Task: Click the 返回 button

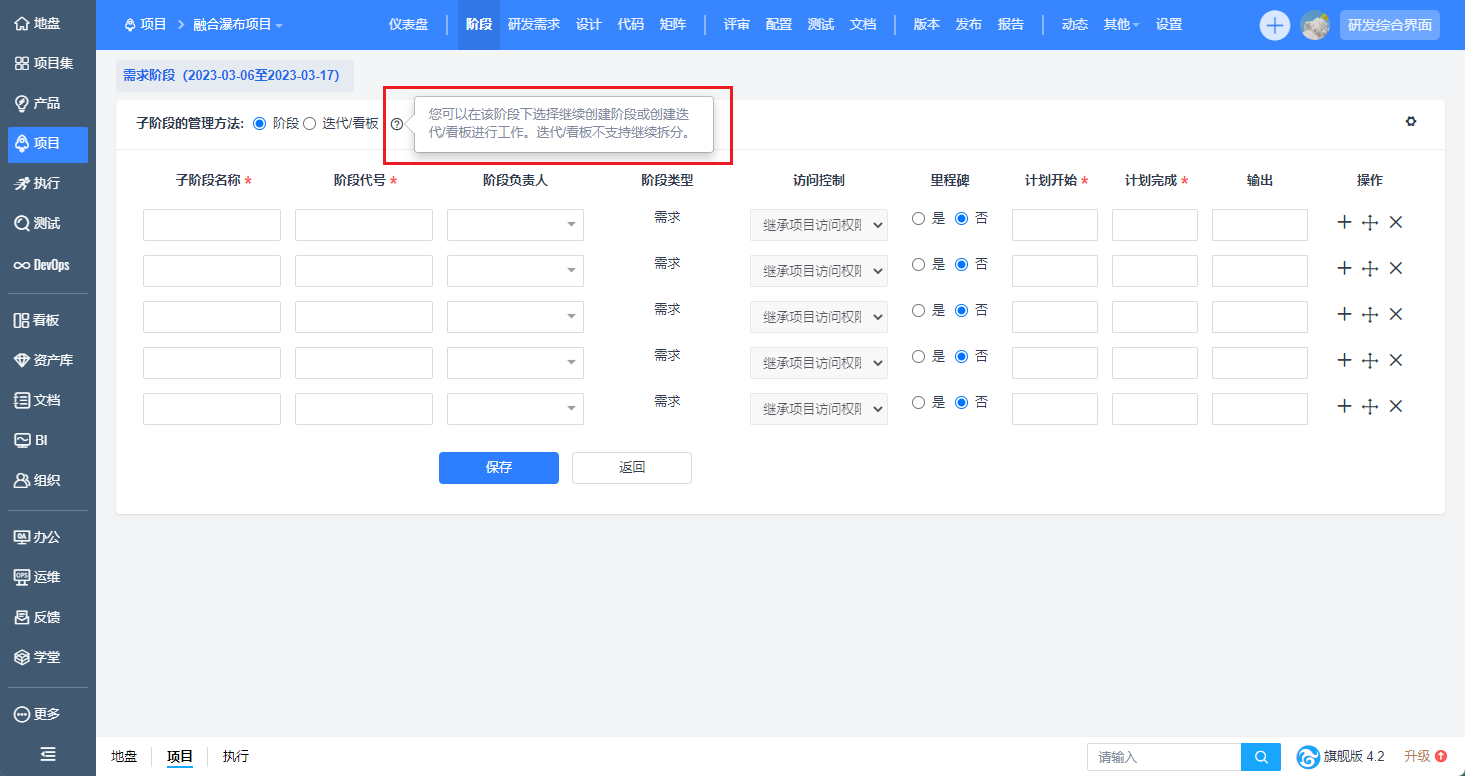Action: click(x=631, y=468)
